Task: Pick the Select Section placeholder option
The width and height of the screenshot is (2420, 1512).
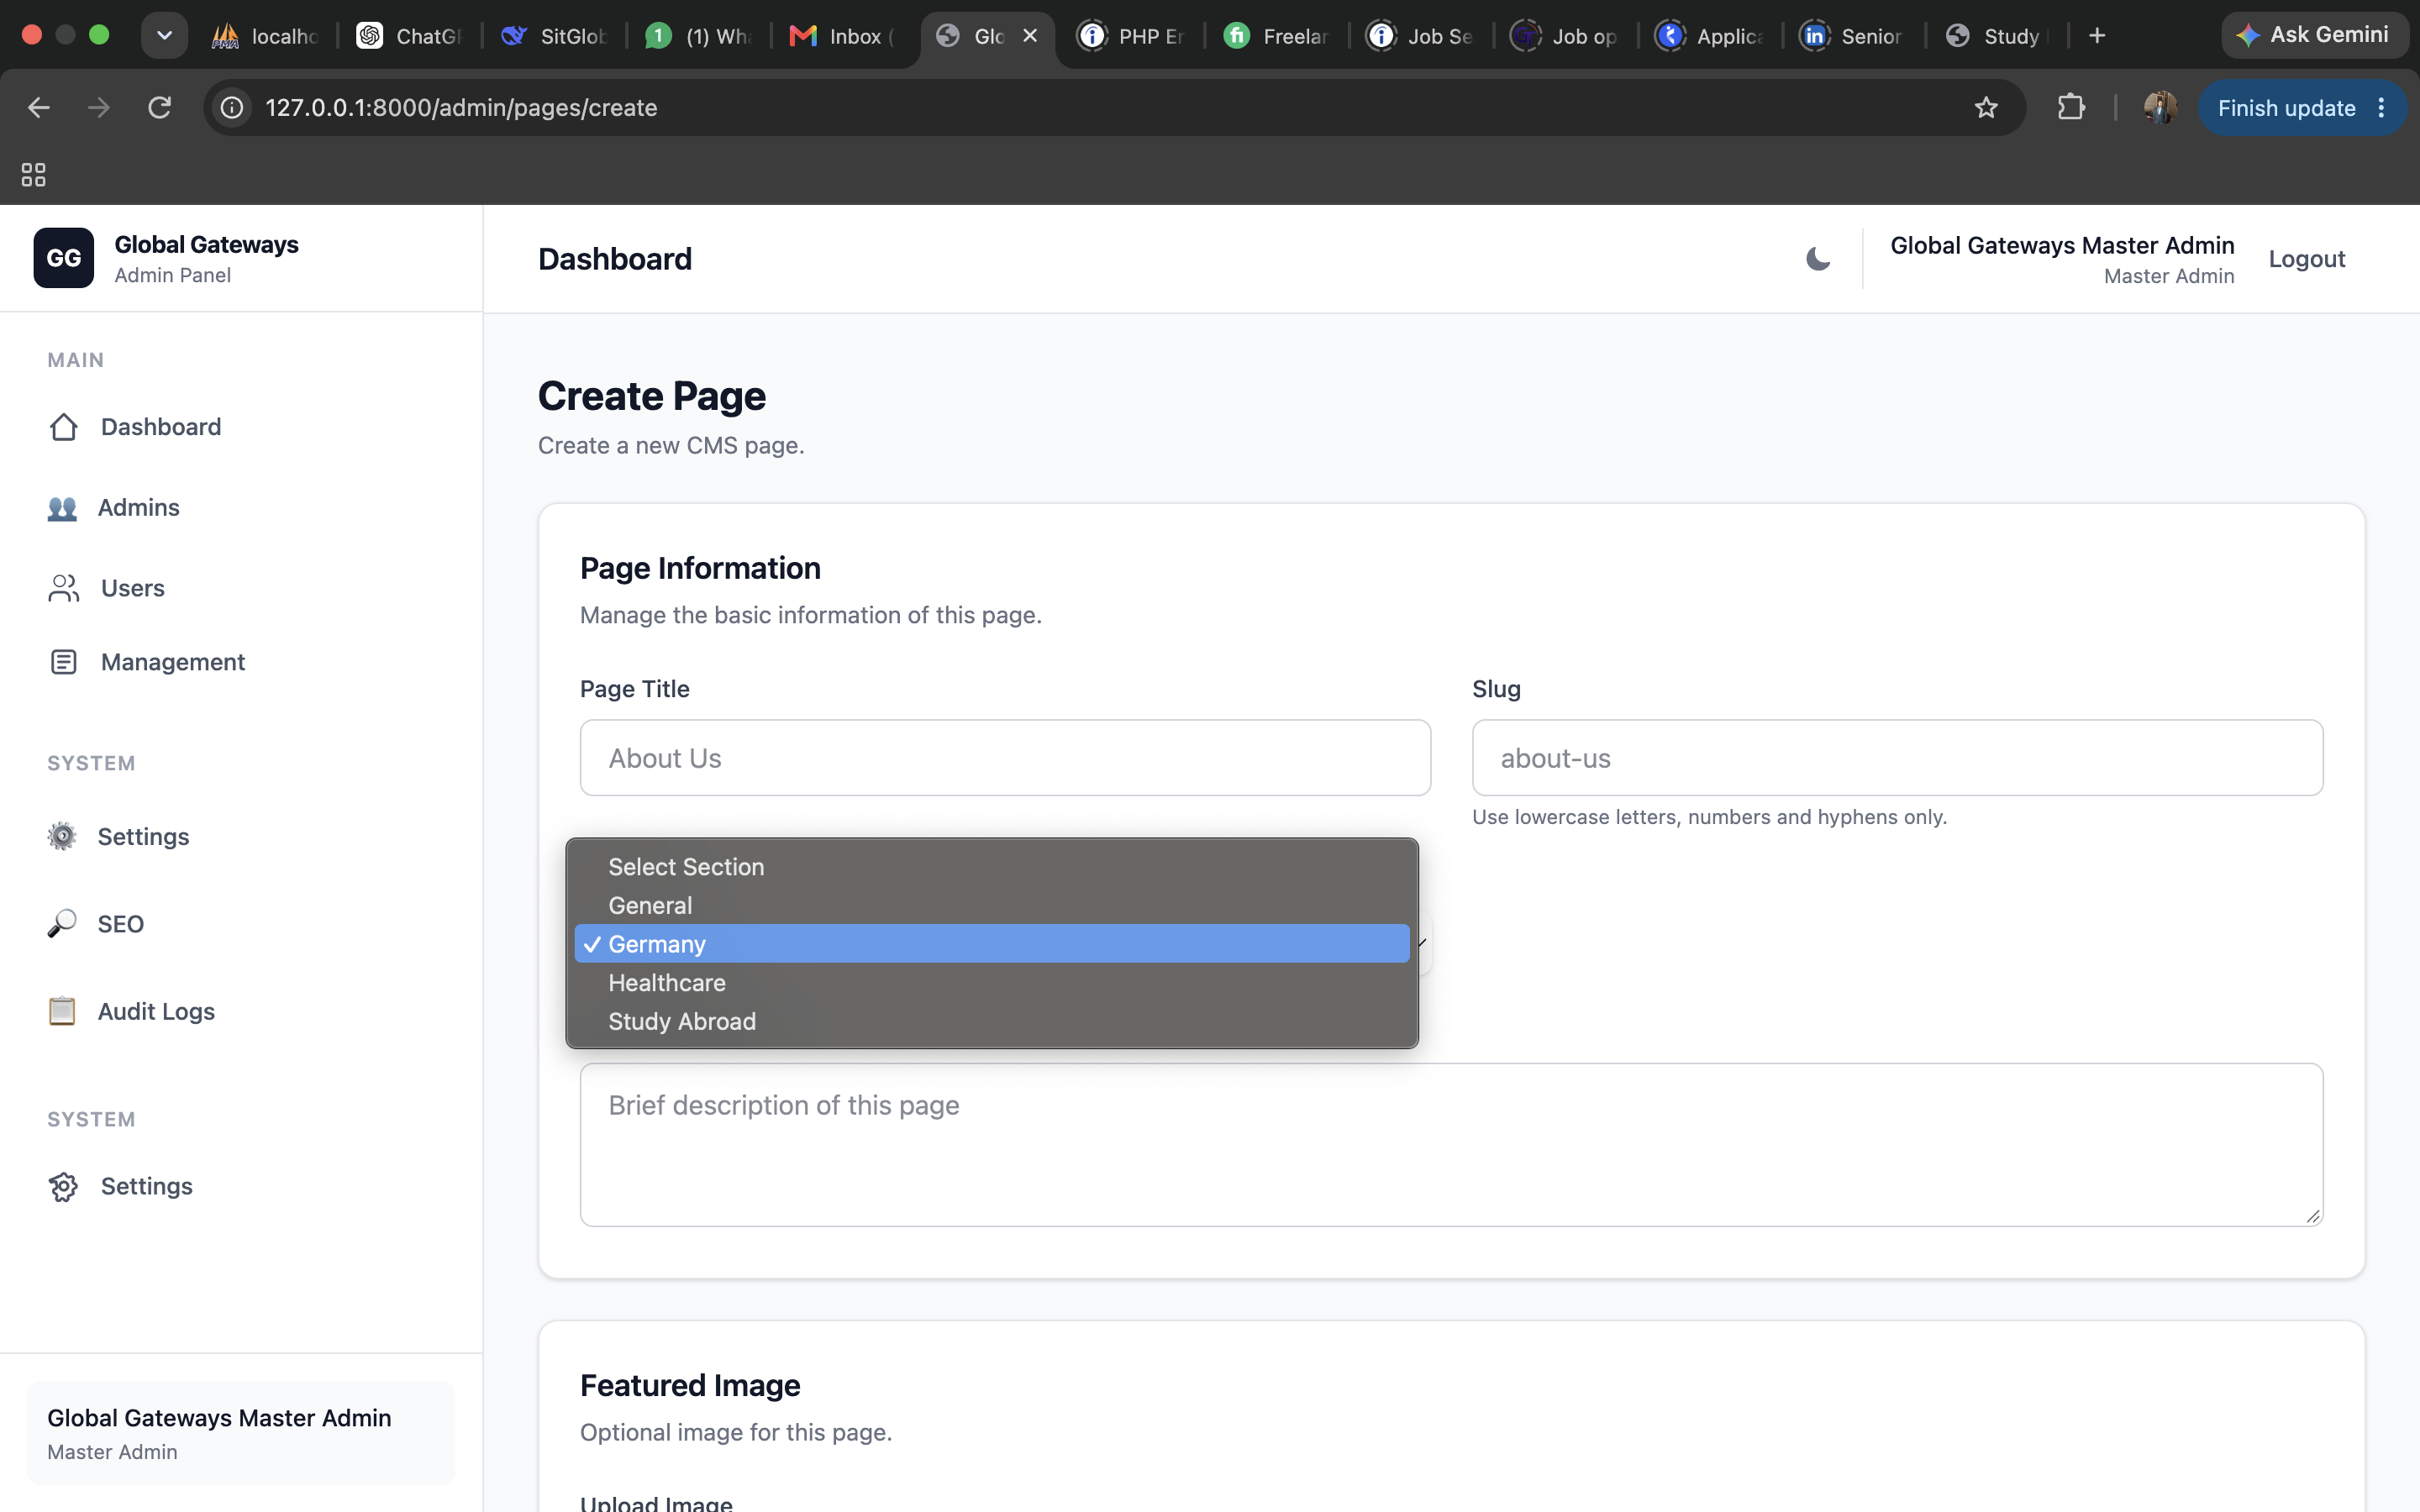Action: pyautogui.click(x=992, y=867)
